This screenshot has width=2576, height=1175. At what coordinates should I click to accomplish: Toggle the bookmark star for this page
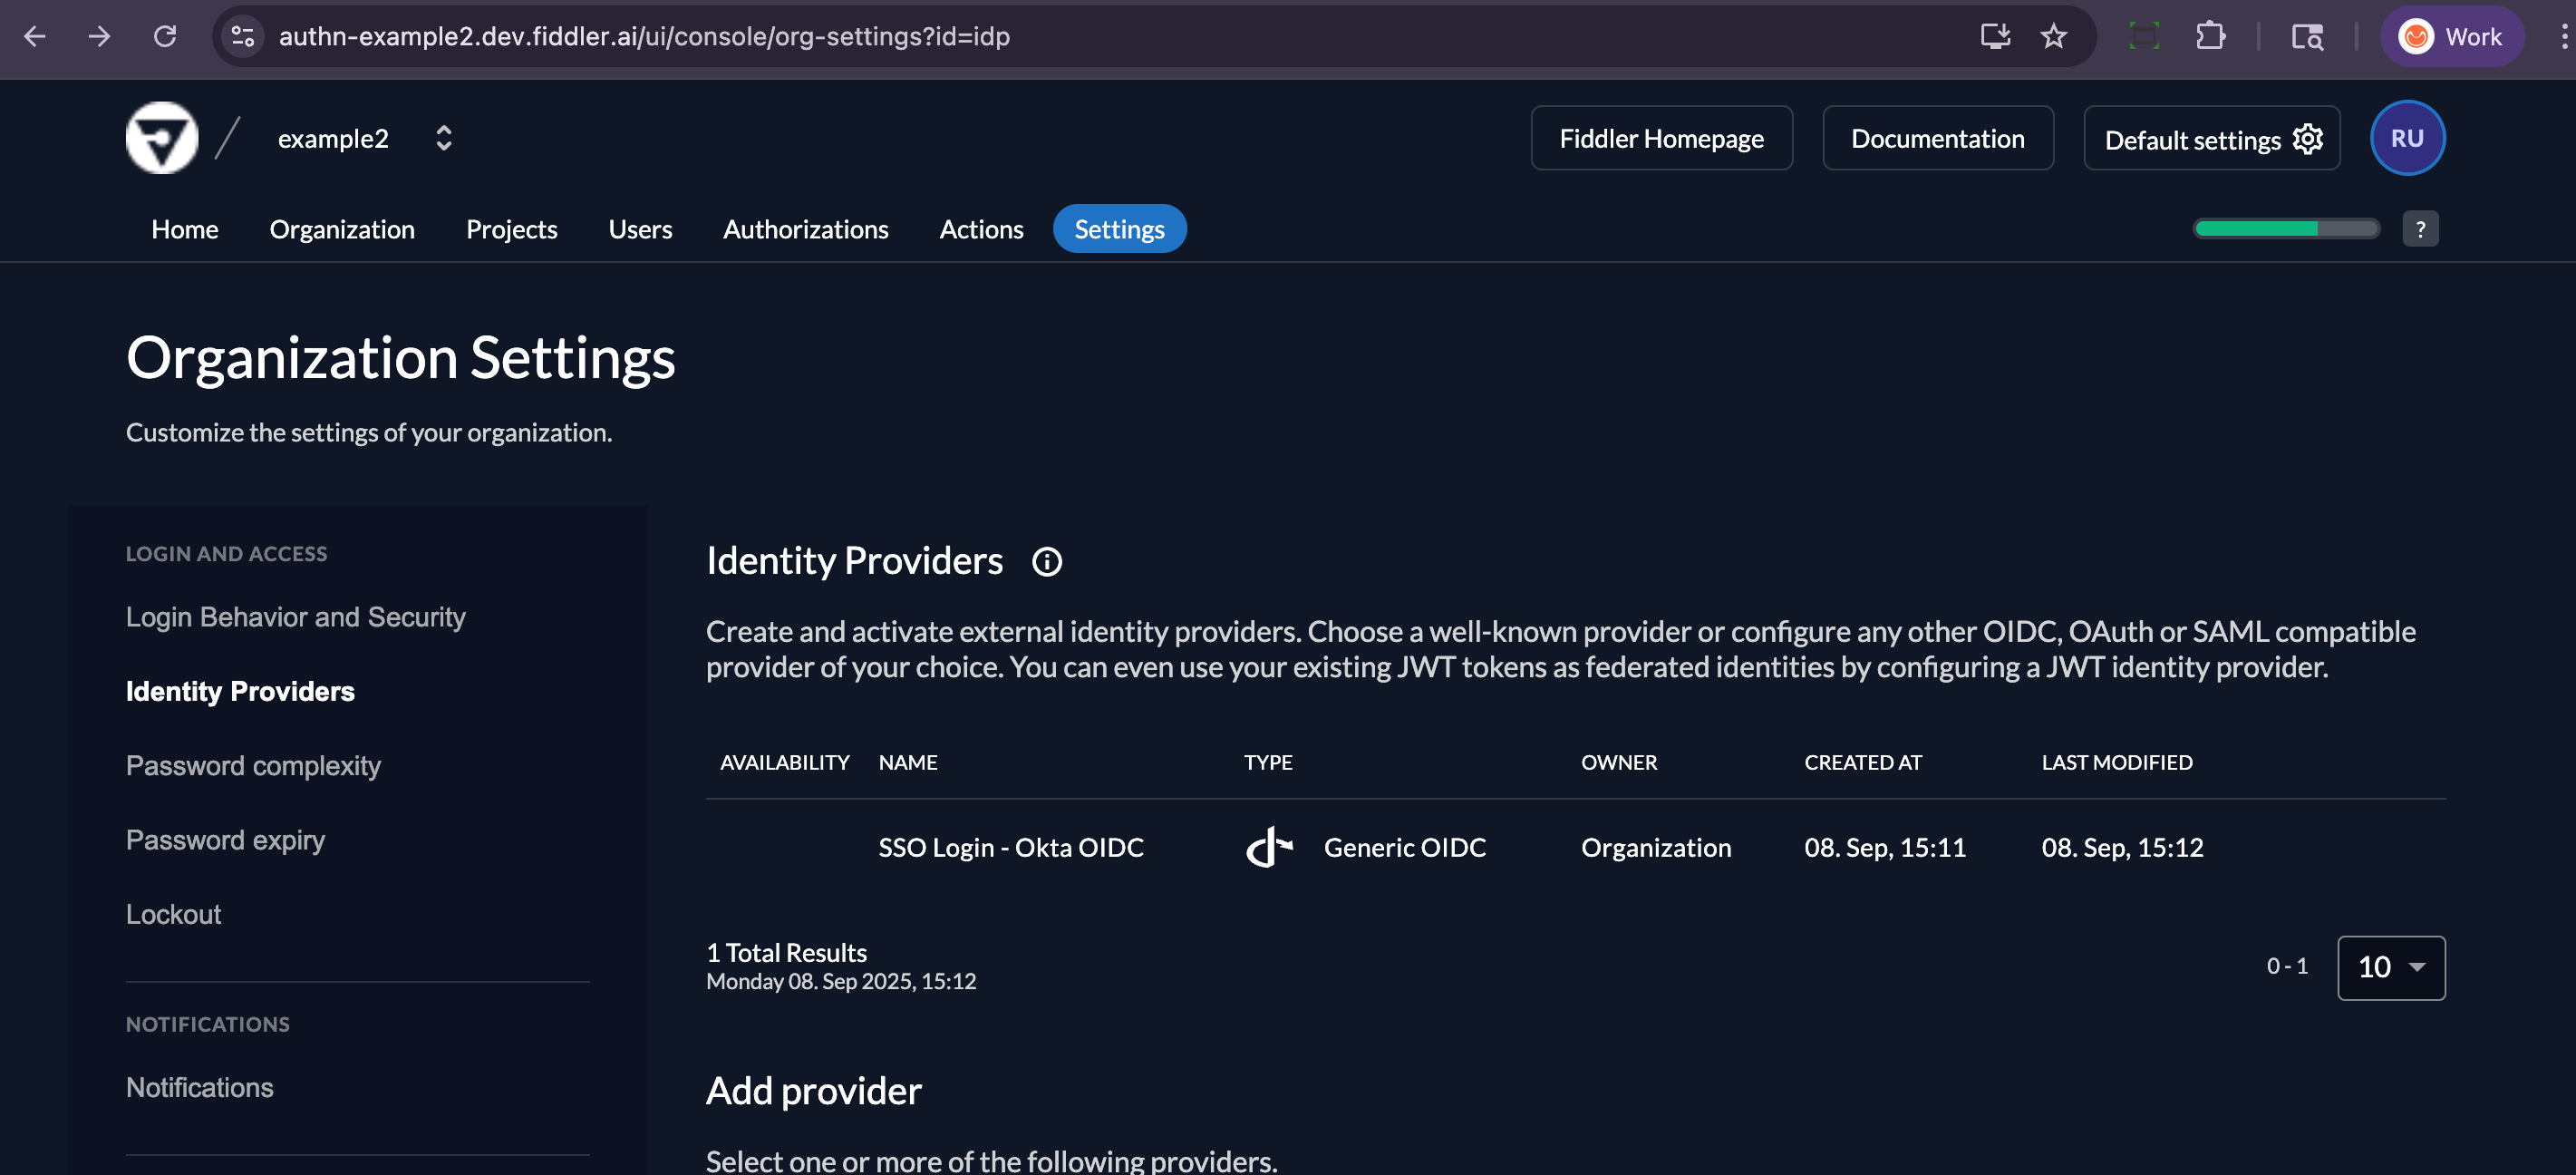point(2053,36)
